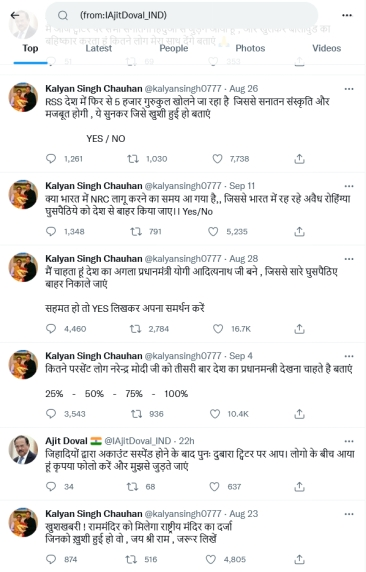Viewport: 366px width, 572px height.
Task: Retweet the Aug 23 Ram Mandir tweet
Action: [x=131, y=559]
